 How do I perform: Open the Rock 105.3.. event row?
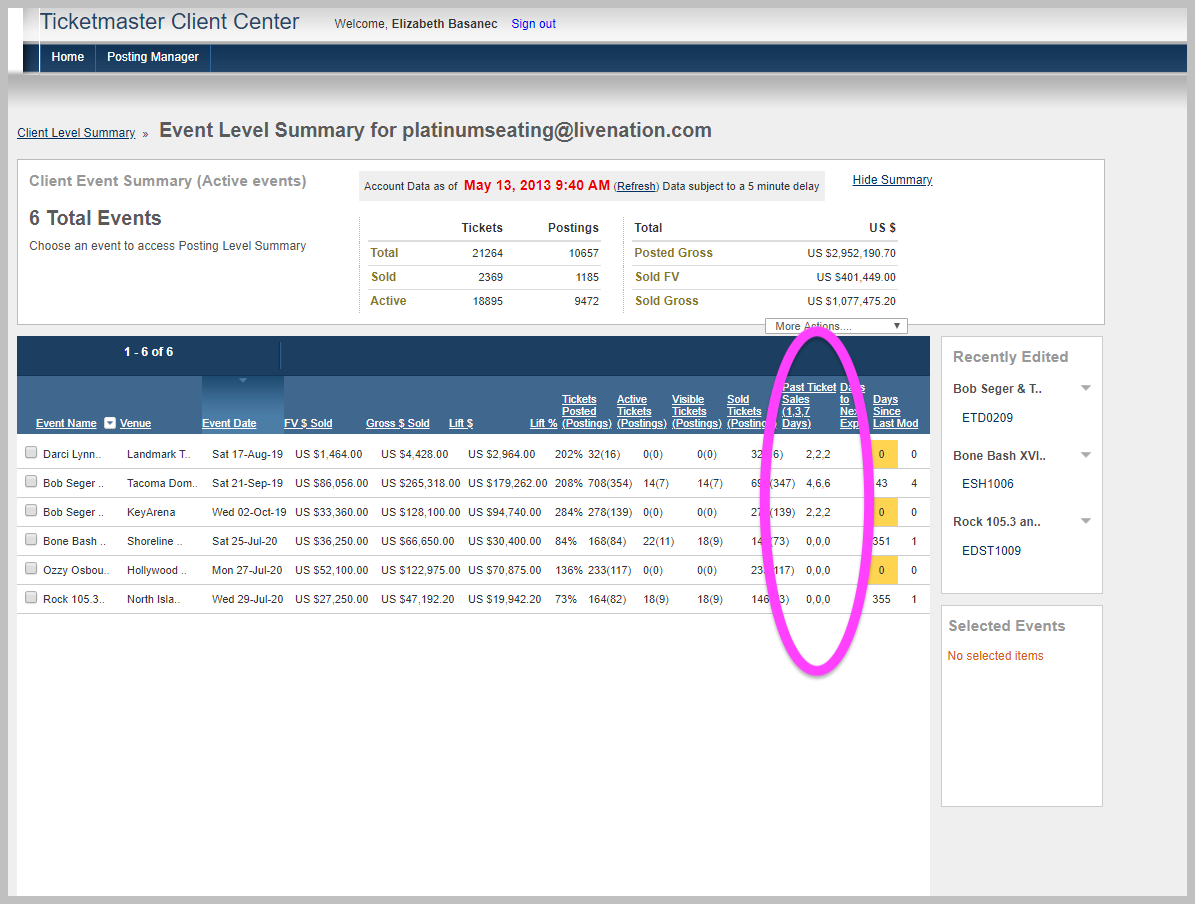click(x=74, y=599)
